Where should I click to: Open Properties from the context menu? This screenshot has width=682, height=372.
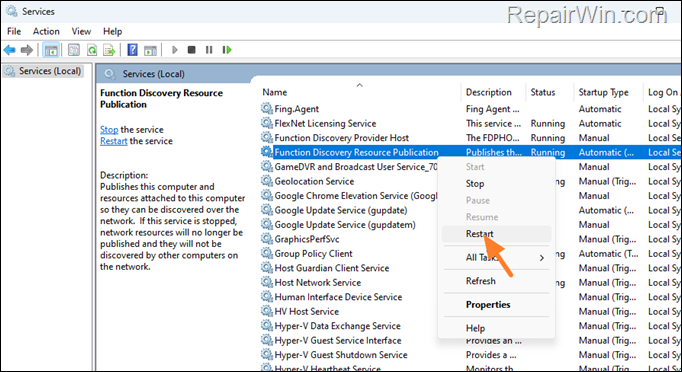(x=496, y=305)
